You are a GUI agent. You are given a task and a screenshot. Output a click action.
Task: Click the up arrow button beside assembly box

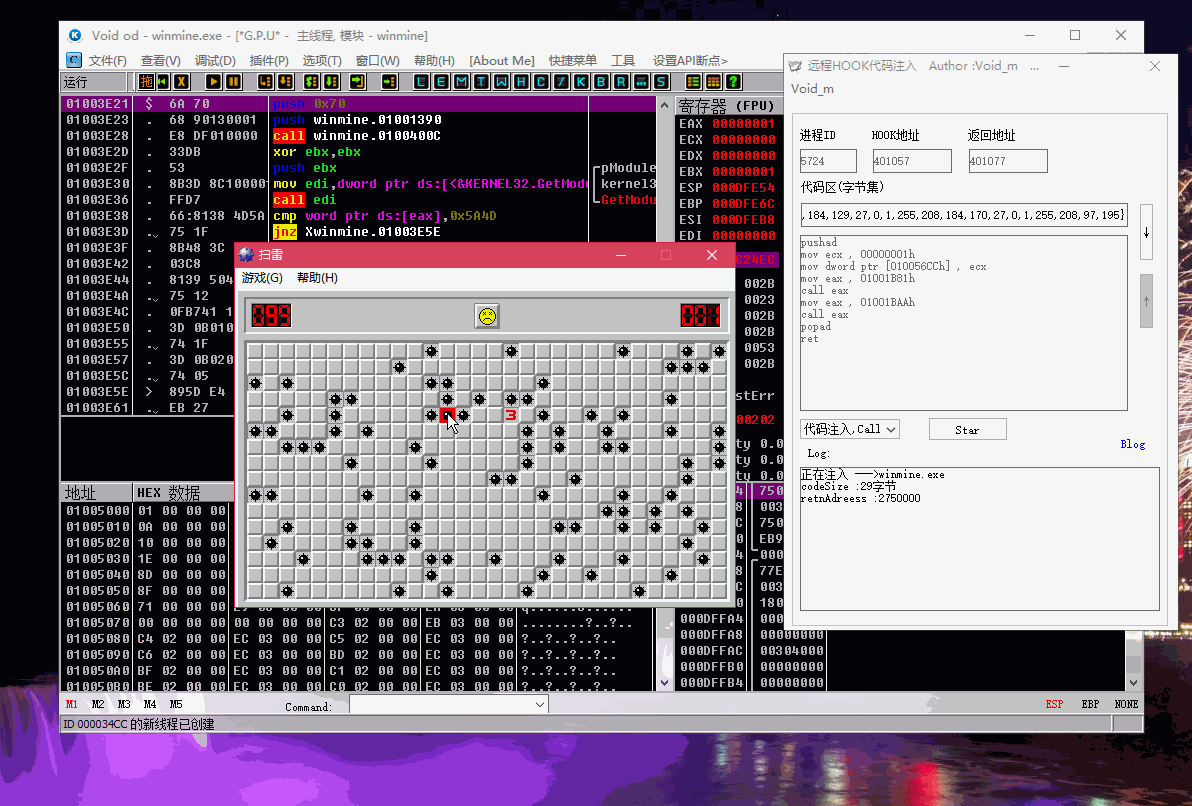point(1146,301)
